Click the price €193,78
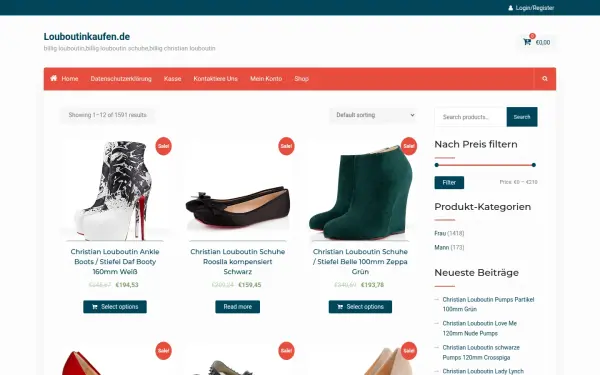Viewport: 600px width, 375px height. [372, 285]
